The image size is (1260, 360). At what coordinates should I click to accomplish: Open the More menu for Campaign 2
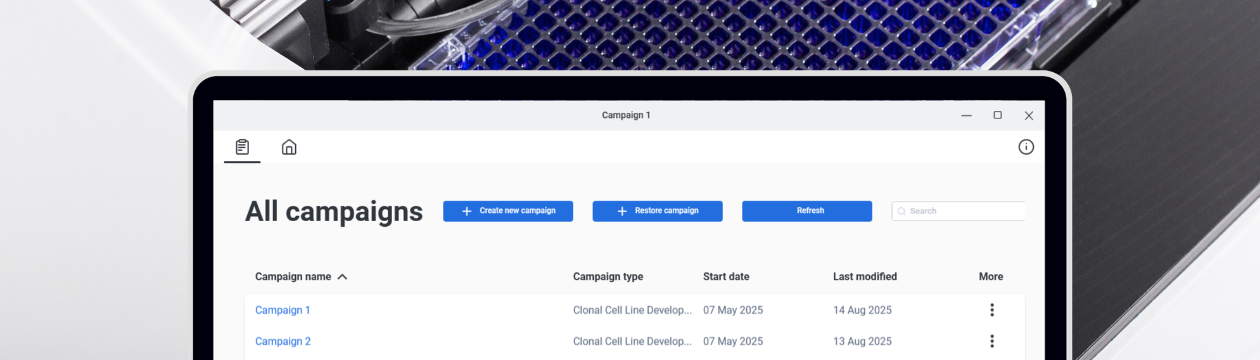(x=991, y=341)
